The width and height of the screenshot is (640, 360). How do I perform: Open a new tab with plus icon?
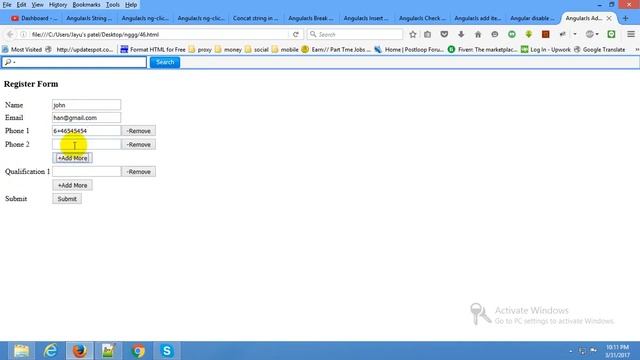[x=625, y=18]
